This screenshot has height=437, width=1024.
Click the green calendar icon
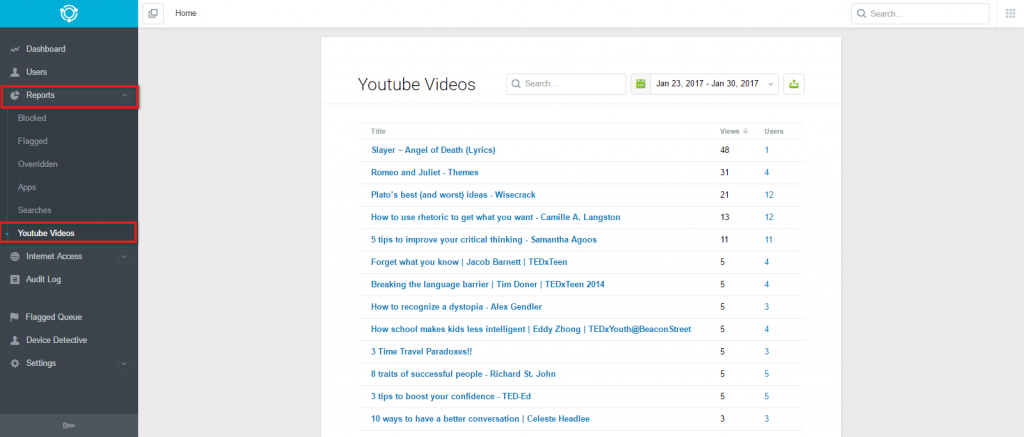[x=641, y=84]
